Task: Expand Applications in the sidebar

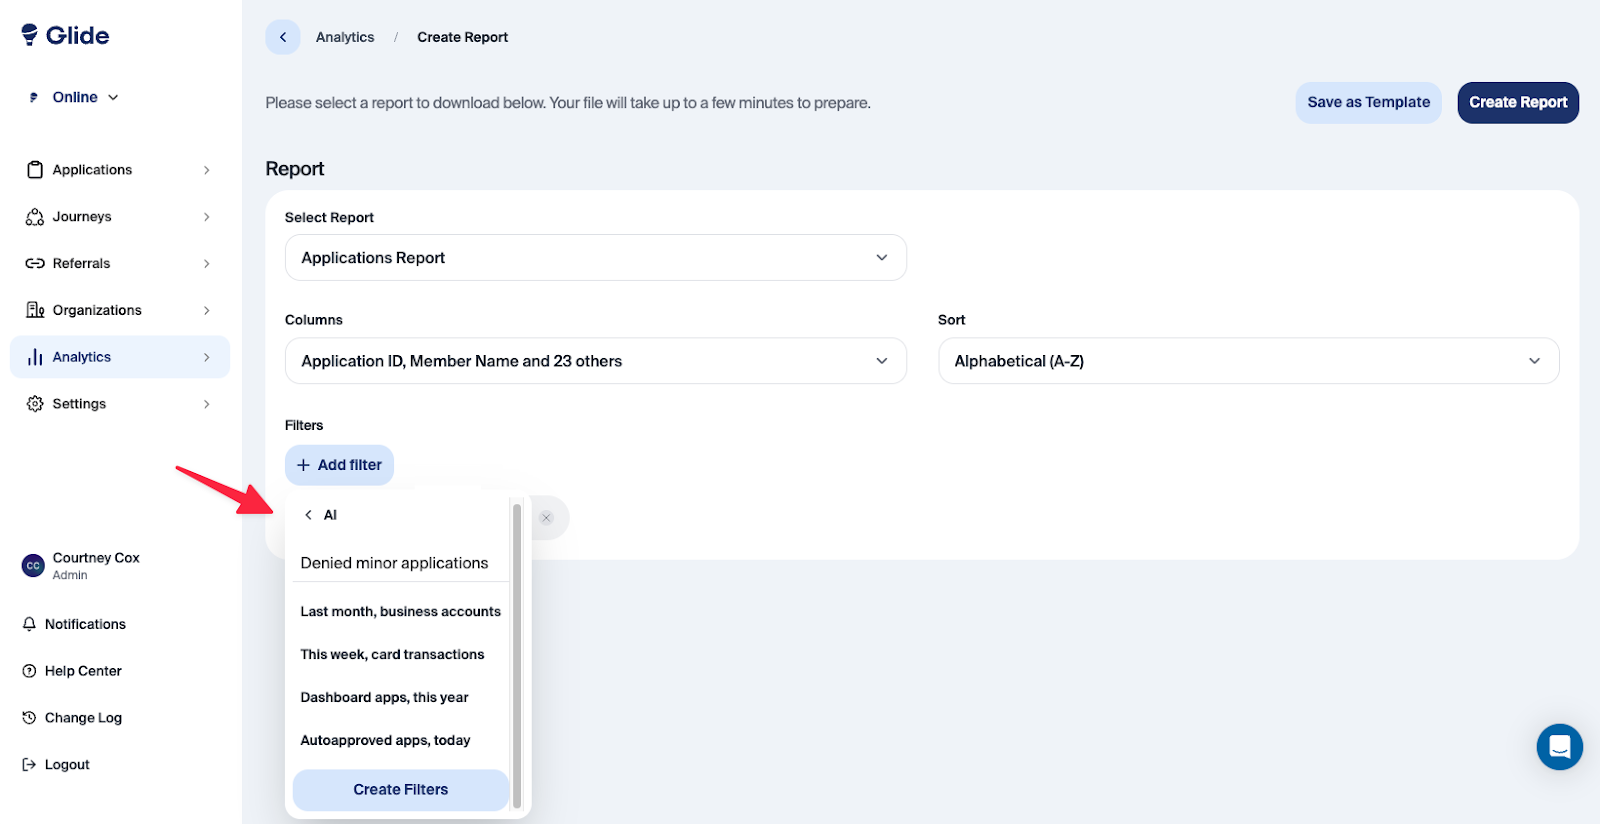Action: tap(93, 170)
